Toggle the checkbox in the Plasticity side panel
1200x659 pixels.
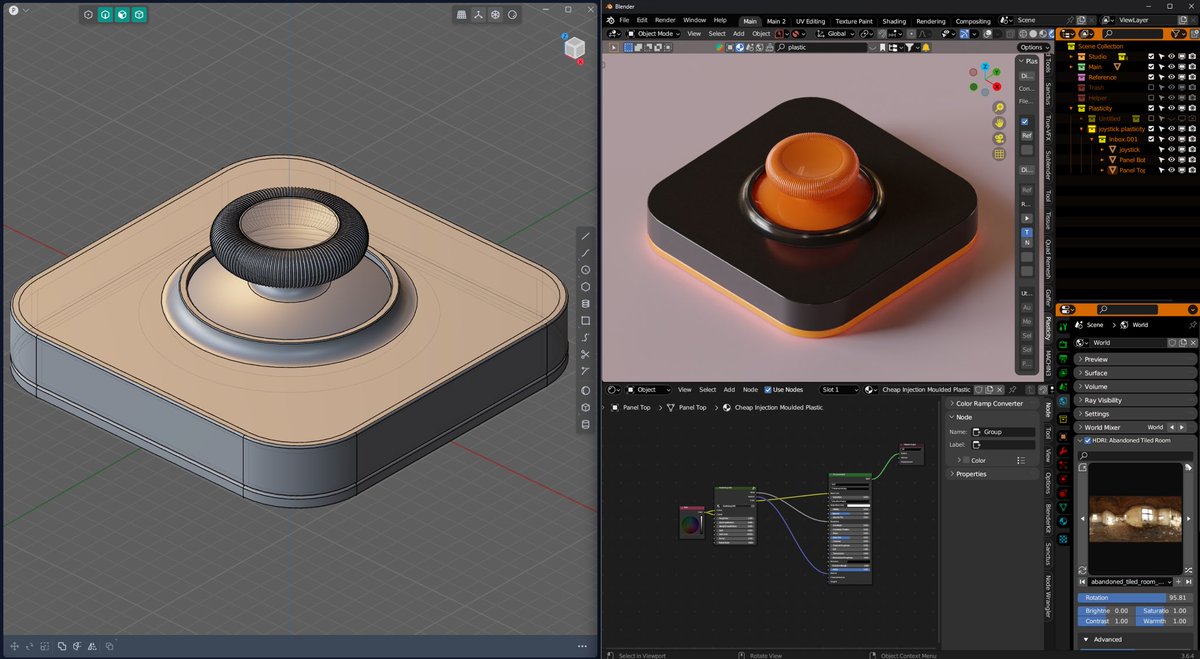click(x=1025, y=121)
